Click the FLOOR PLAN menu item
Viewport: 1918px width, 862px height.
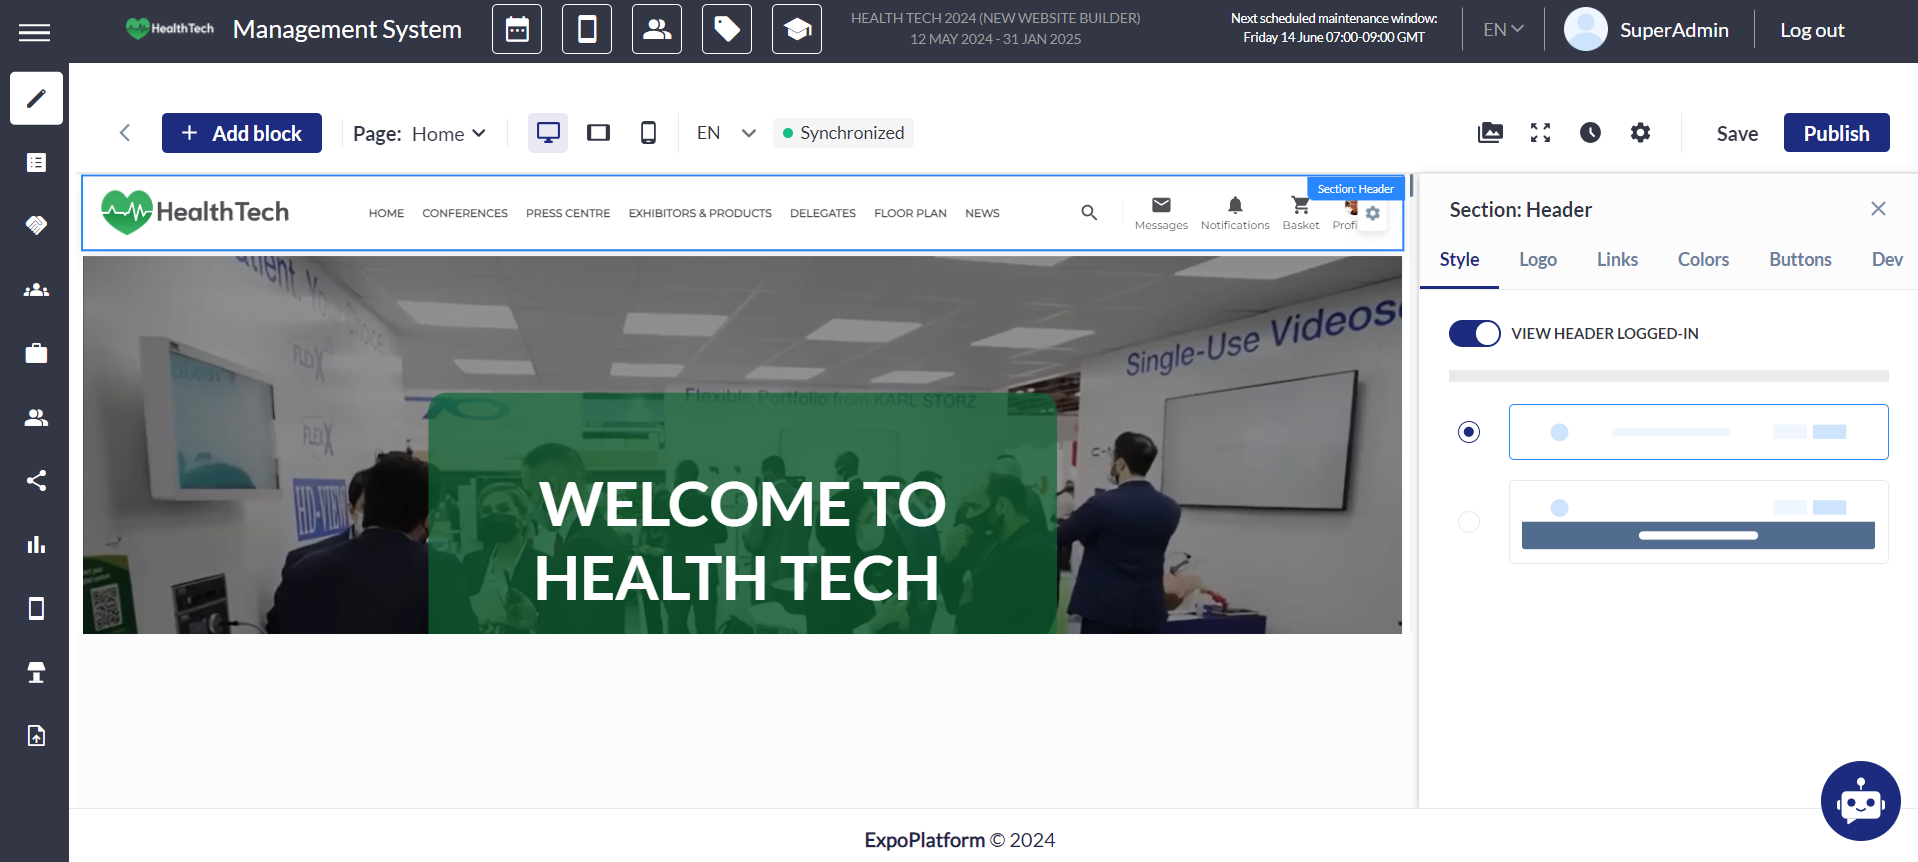coord(910,213)
